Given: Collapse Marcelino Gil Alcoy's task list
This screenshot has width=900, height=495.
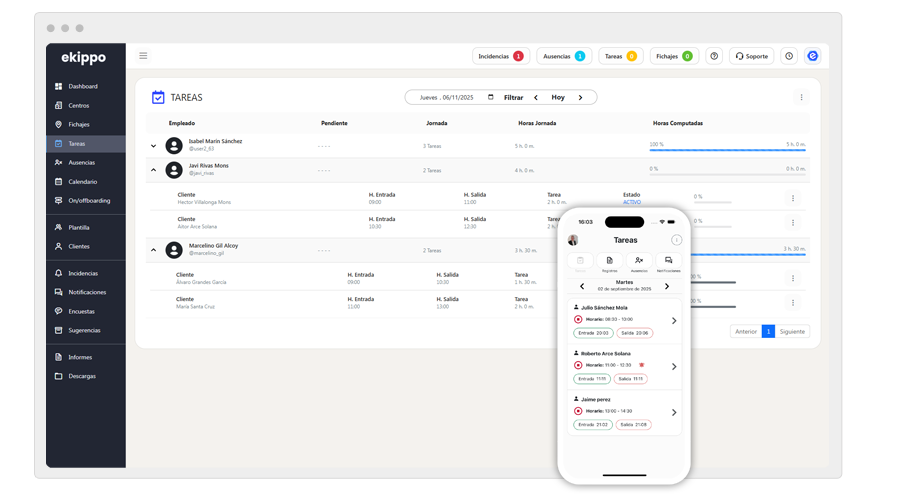Looking at the screenshot, I should (x=154, y=250).
